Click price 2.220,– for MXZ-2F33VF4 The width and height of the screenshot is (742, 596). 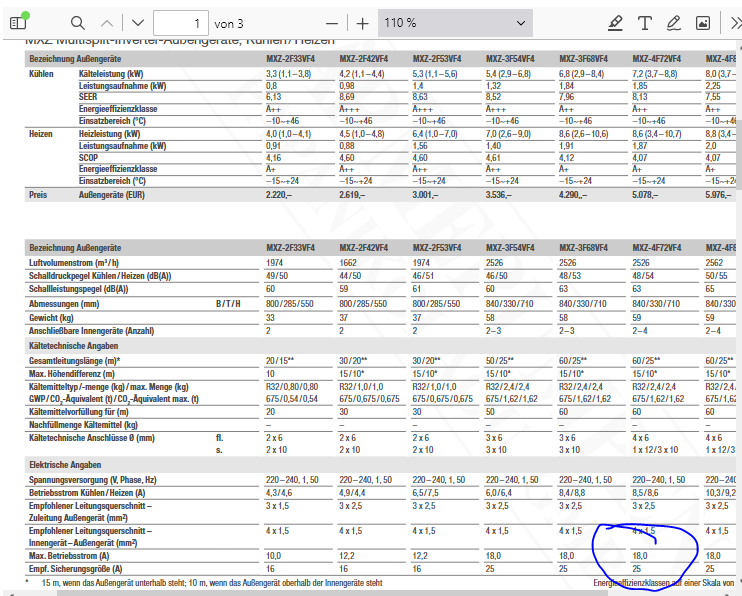point(279,195)
